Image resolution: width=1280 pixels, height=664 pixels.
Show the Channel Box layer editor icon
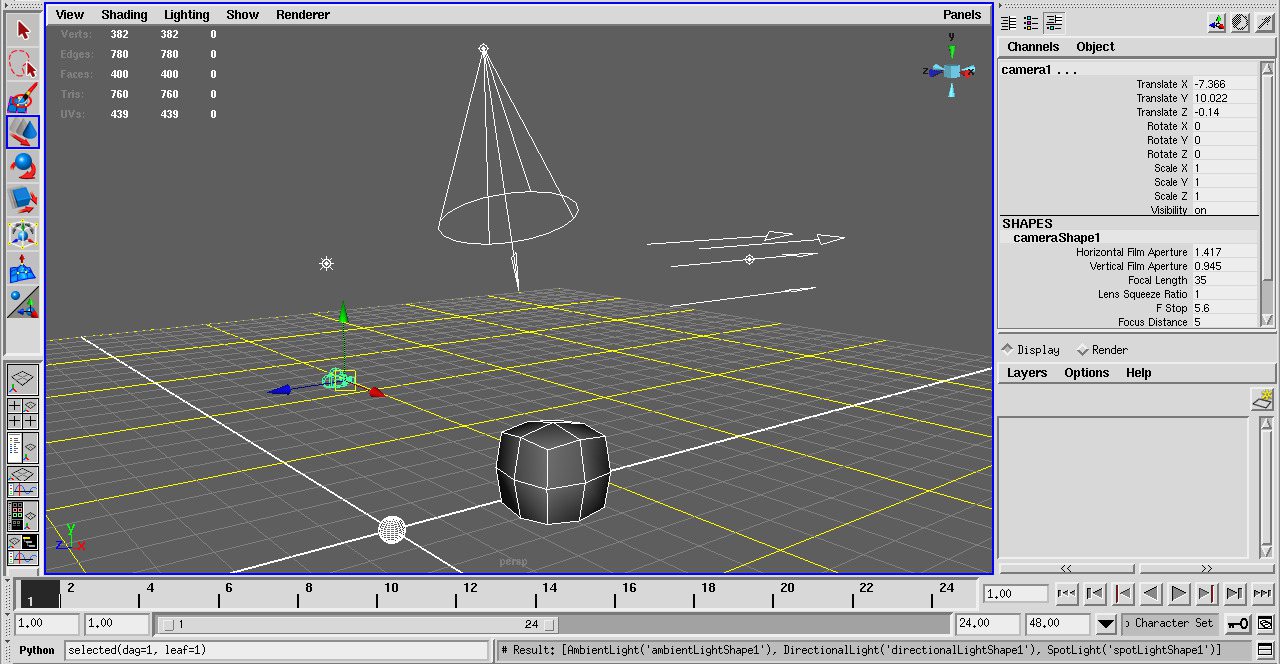[x=1053, y=23]
